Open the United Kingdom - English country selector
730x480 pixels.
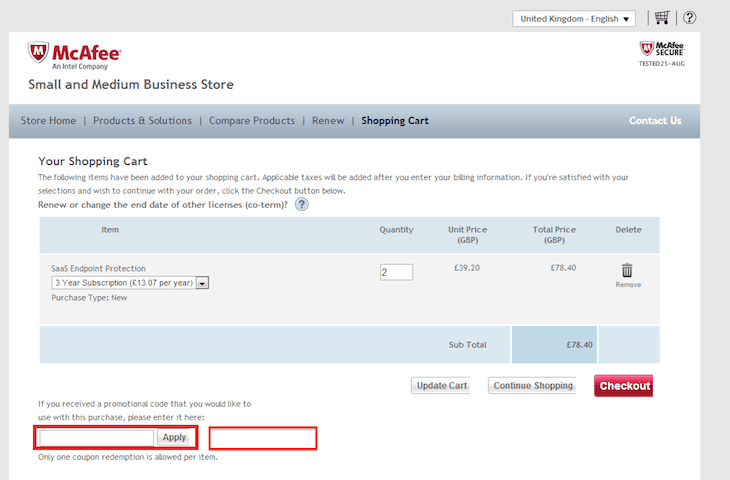[574, 19]
